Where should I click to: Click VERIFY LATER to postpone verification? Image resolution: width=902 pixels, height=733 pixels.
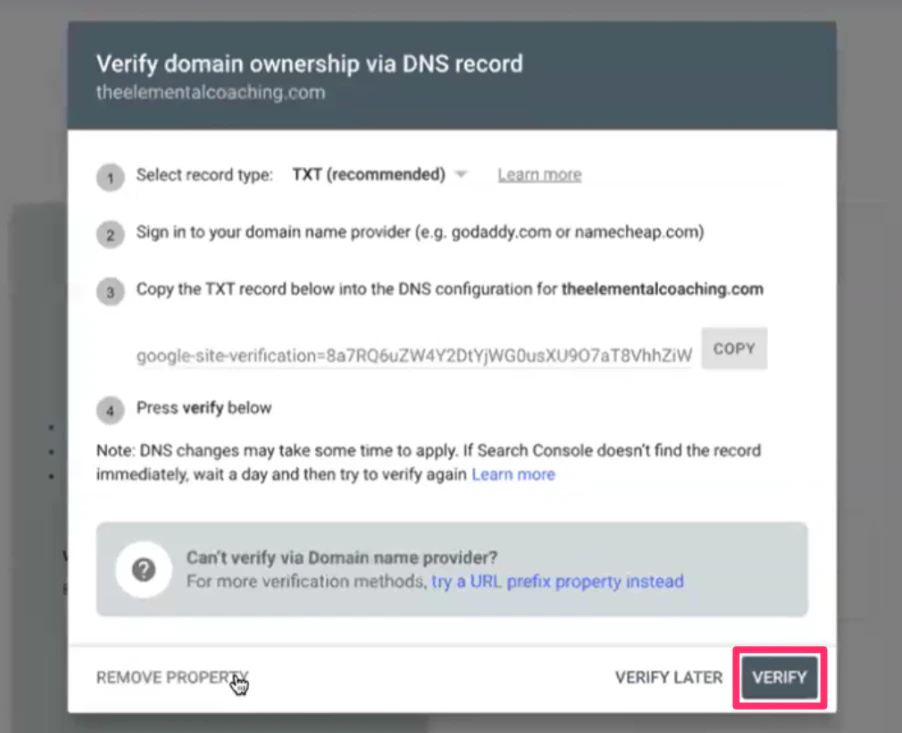click(x=668, y=677)
